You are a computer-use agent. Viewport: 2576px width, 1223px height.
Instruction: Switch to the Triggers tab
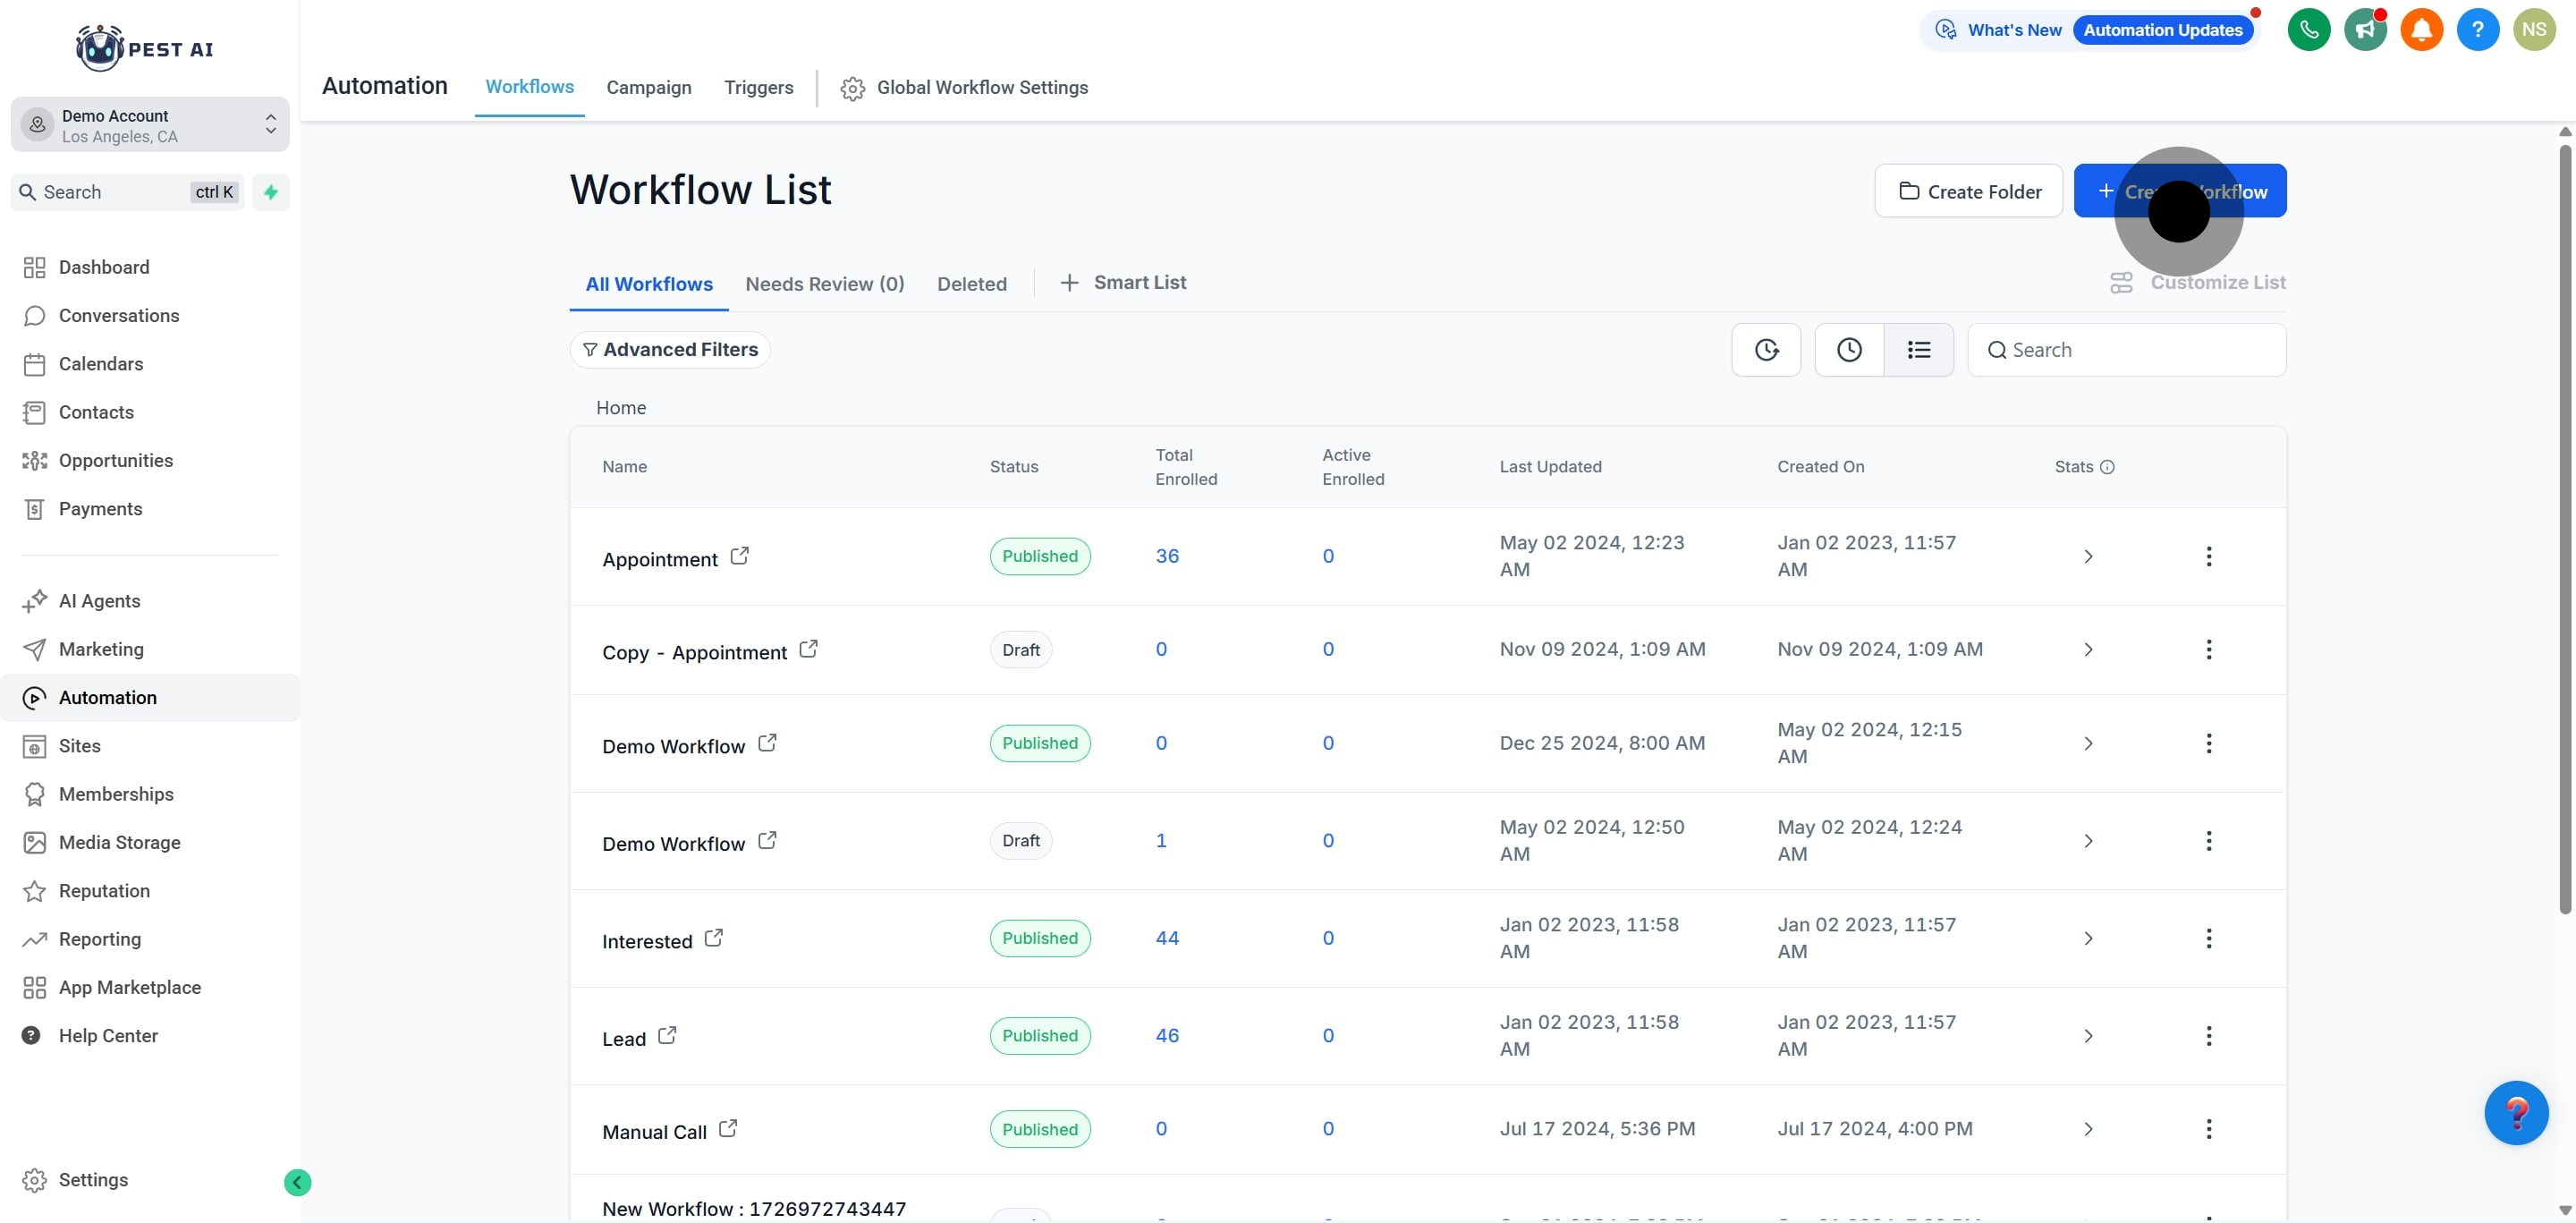tap(759, 88)
